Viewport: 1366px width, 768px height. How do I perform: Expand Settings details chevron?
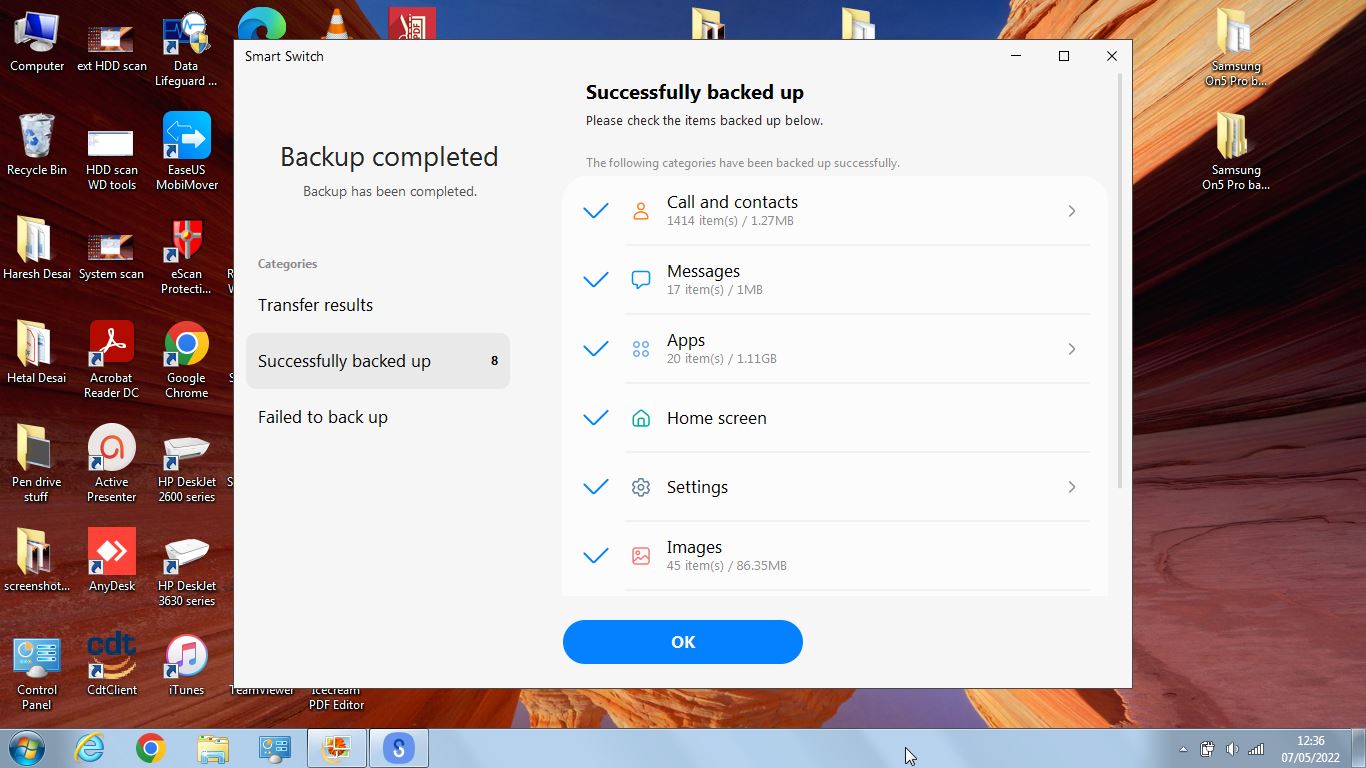[x=1072, y=487]
